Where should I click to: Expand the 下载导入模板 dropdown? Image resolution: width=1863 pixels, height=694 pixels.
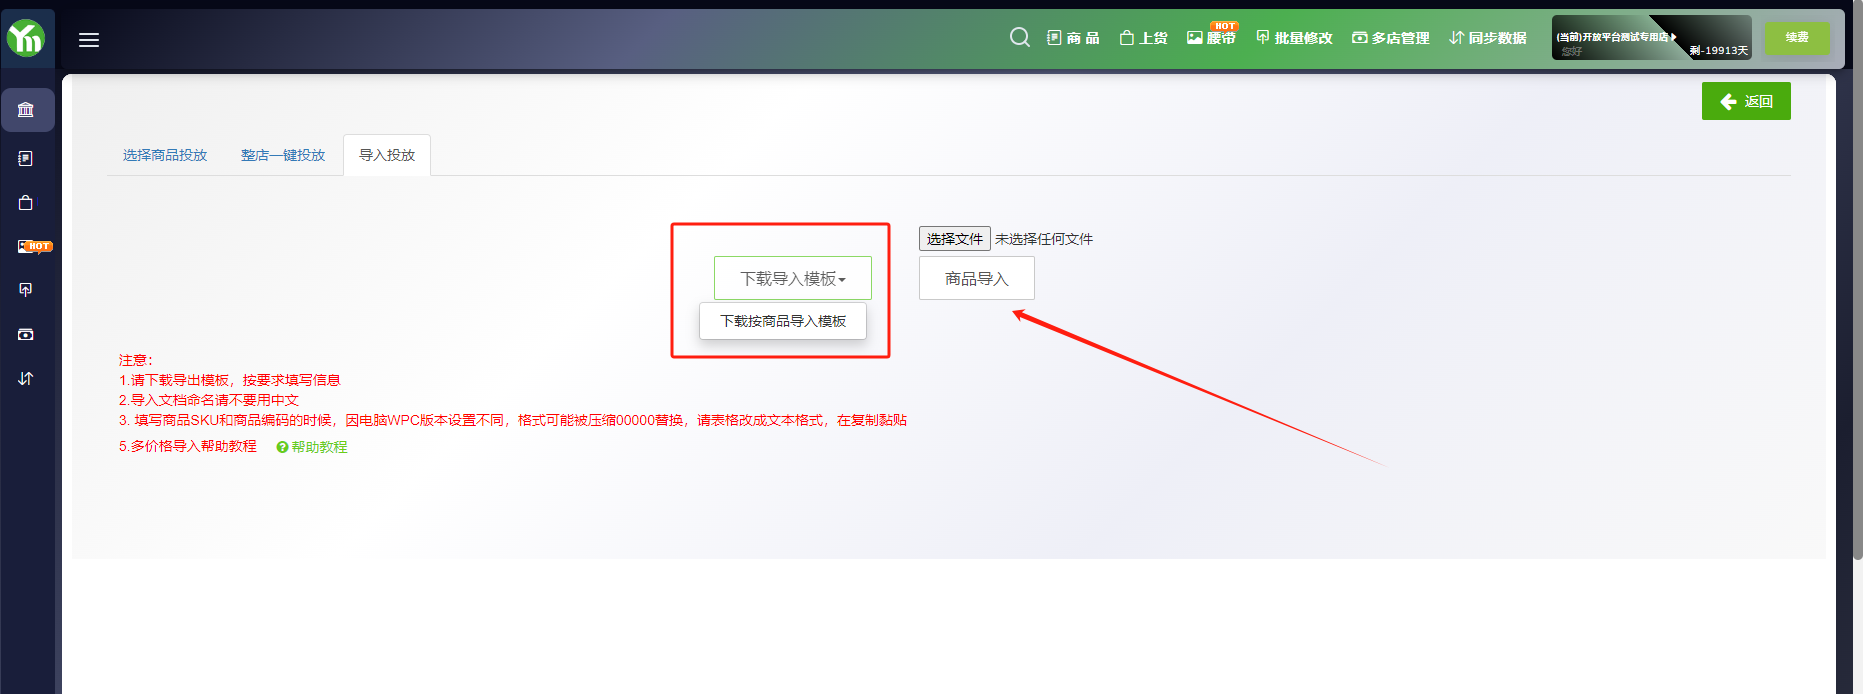click(x=792, y=278)
